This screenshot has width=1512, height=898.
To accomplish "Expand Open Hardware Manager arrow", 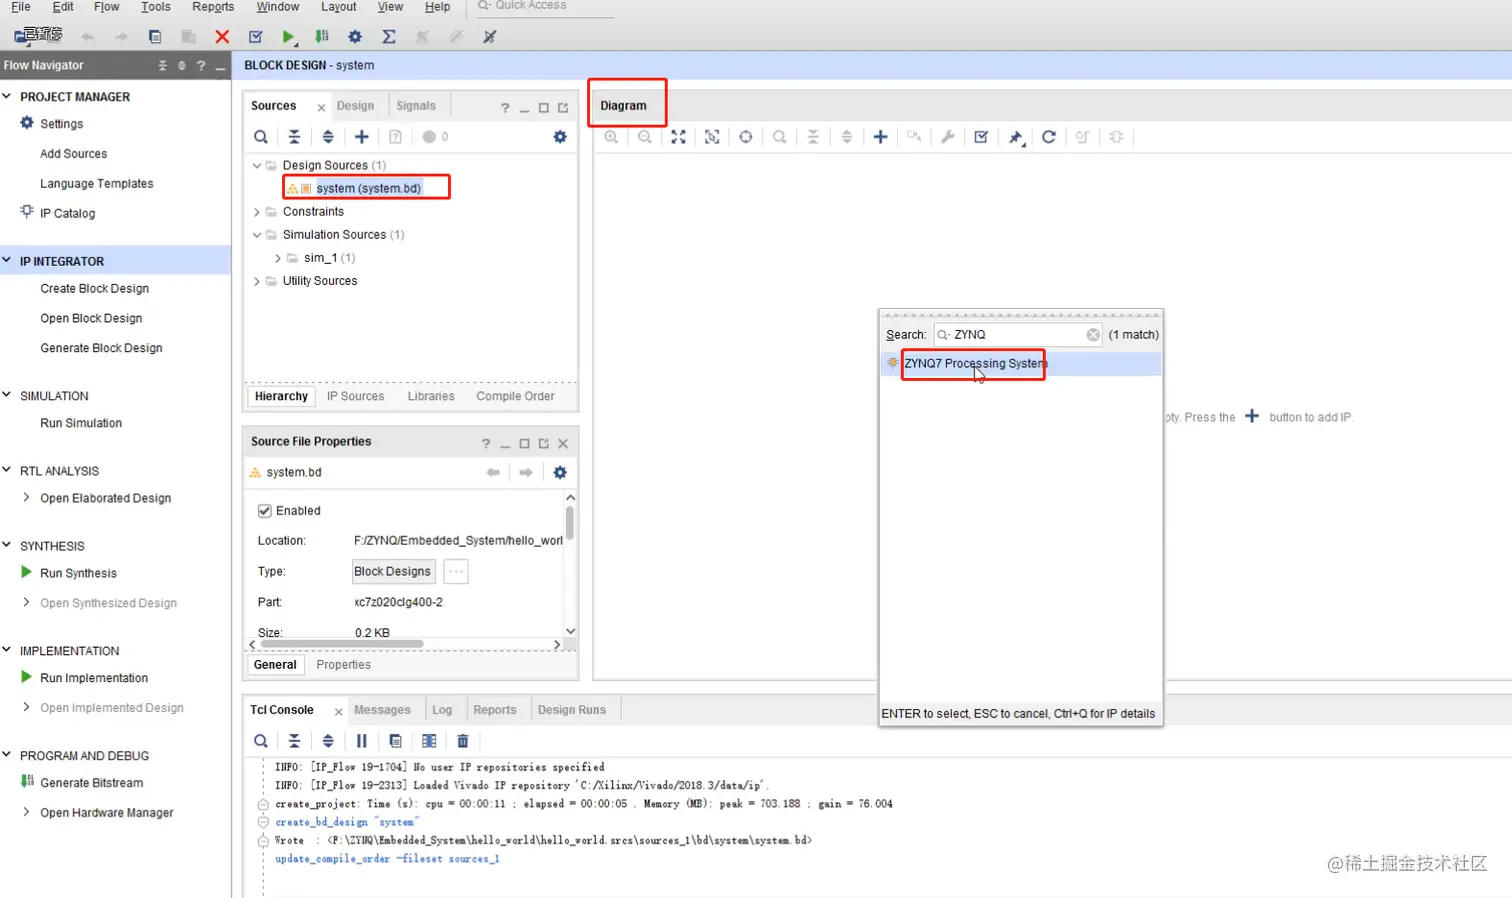I will point(26,812).
